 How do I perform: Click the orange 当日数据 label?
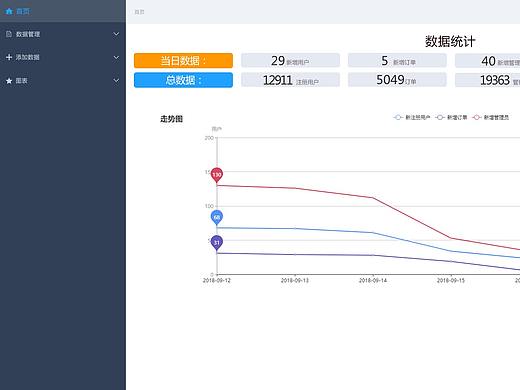pyautogui.click(x=183, y=61)
